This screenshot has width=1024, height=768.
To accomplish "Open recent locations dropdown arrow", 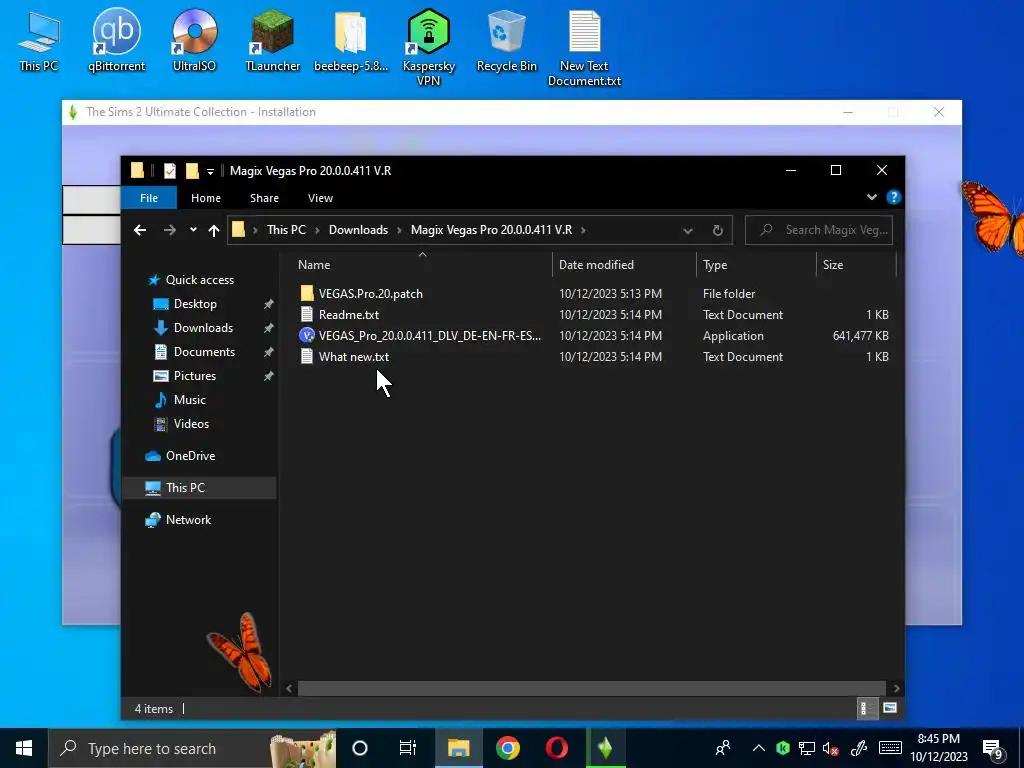I will [x=193, y=229].
